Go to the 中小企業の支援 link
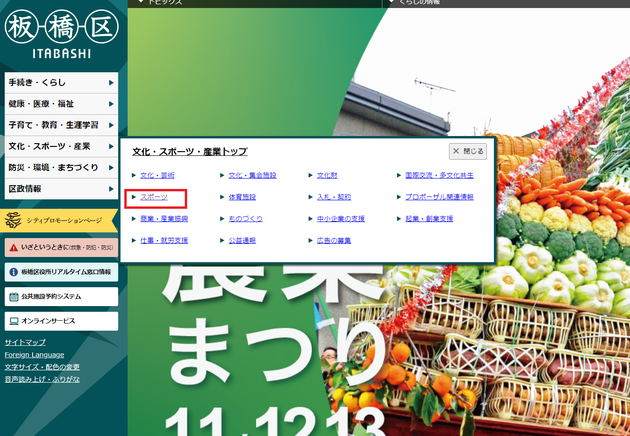Image resolution: width=630 pixels, height=436 pixels. point(341,219)
